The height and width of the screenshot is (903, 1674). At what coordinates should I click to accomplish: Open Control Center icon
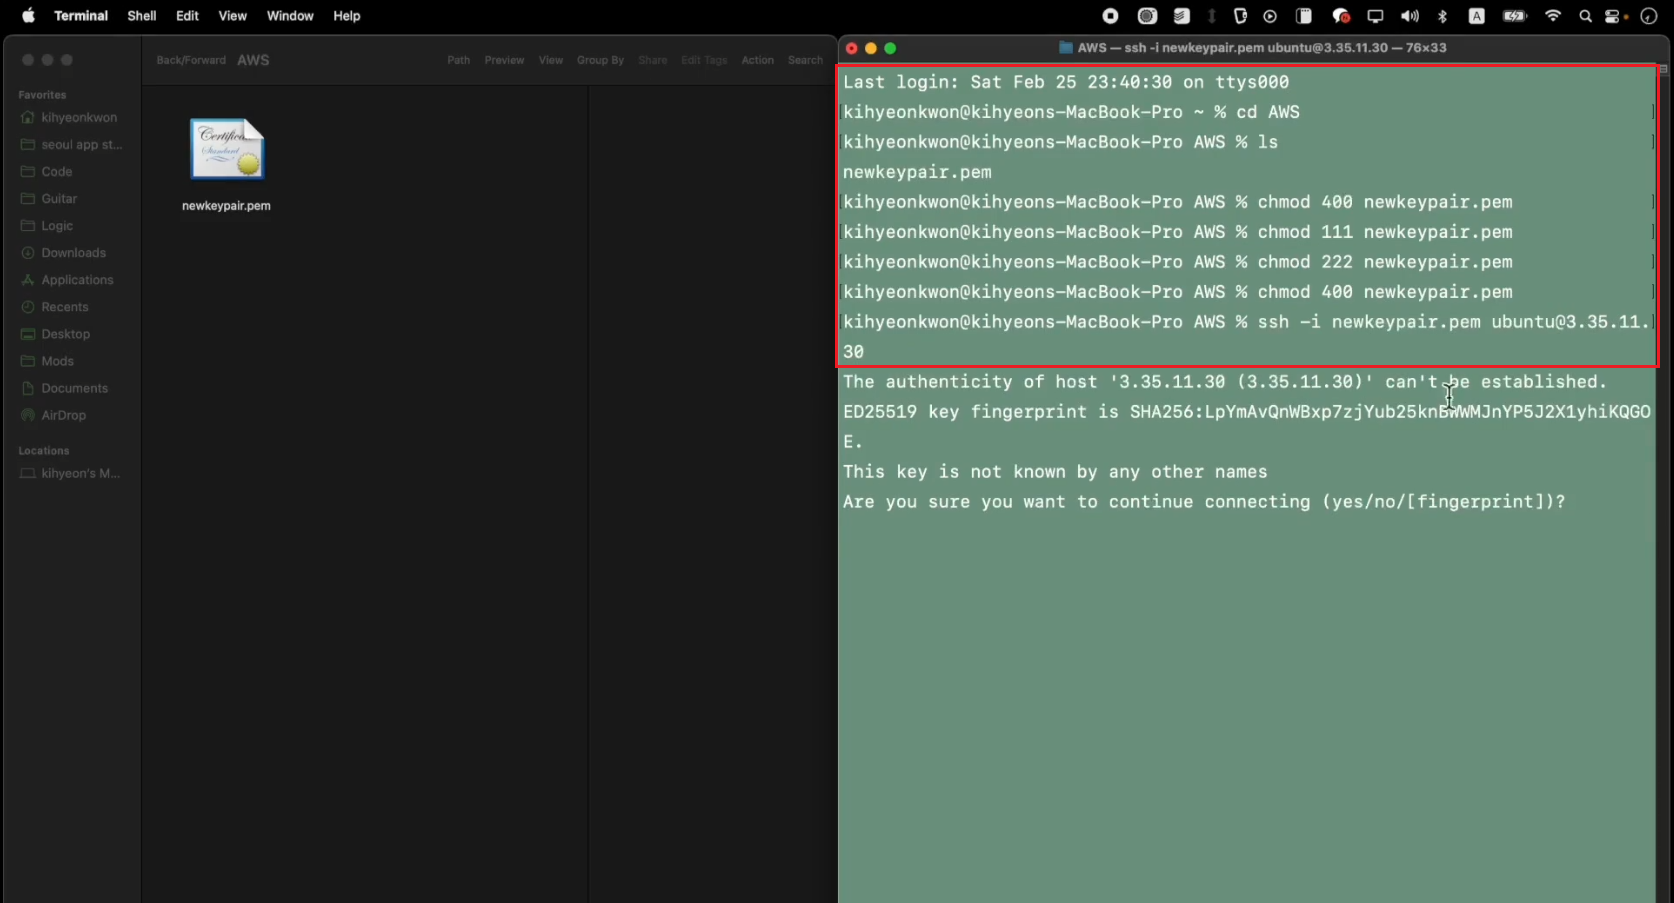tap(1613, 16)
